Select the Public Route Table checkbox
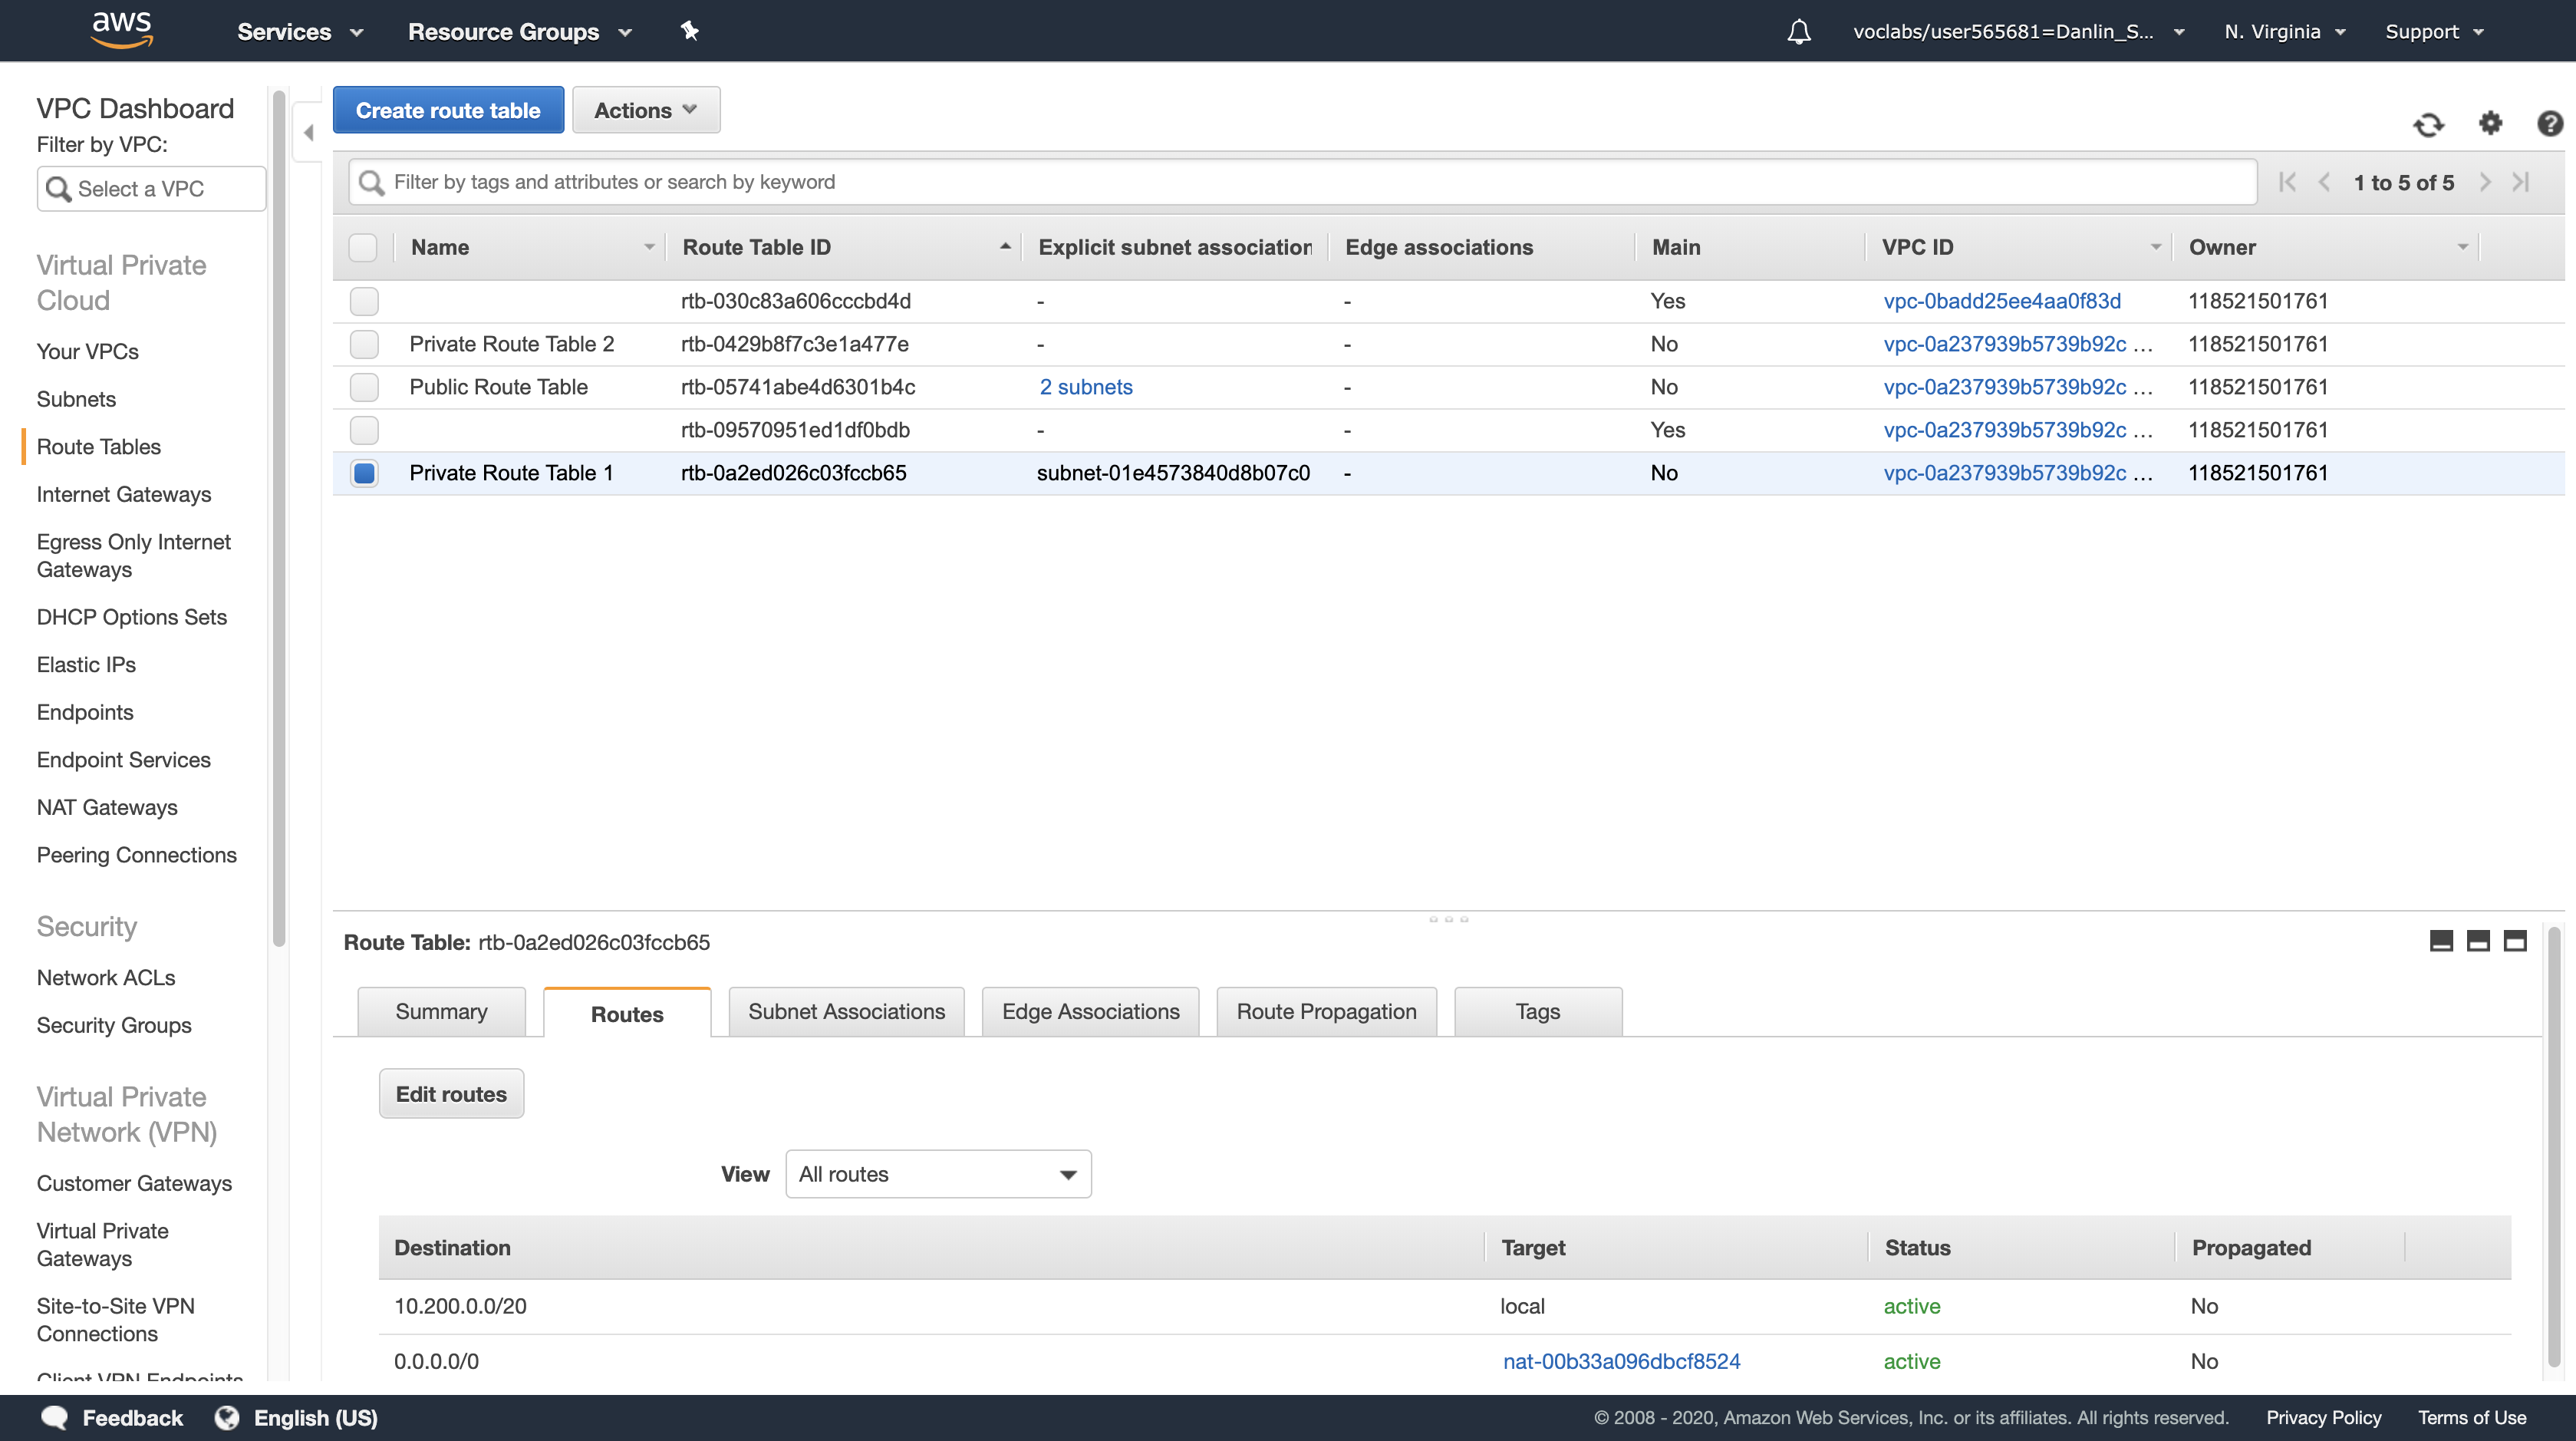 coord(364,387)
